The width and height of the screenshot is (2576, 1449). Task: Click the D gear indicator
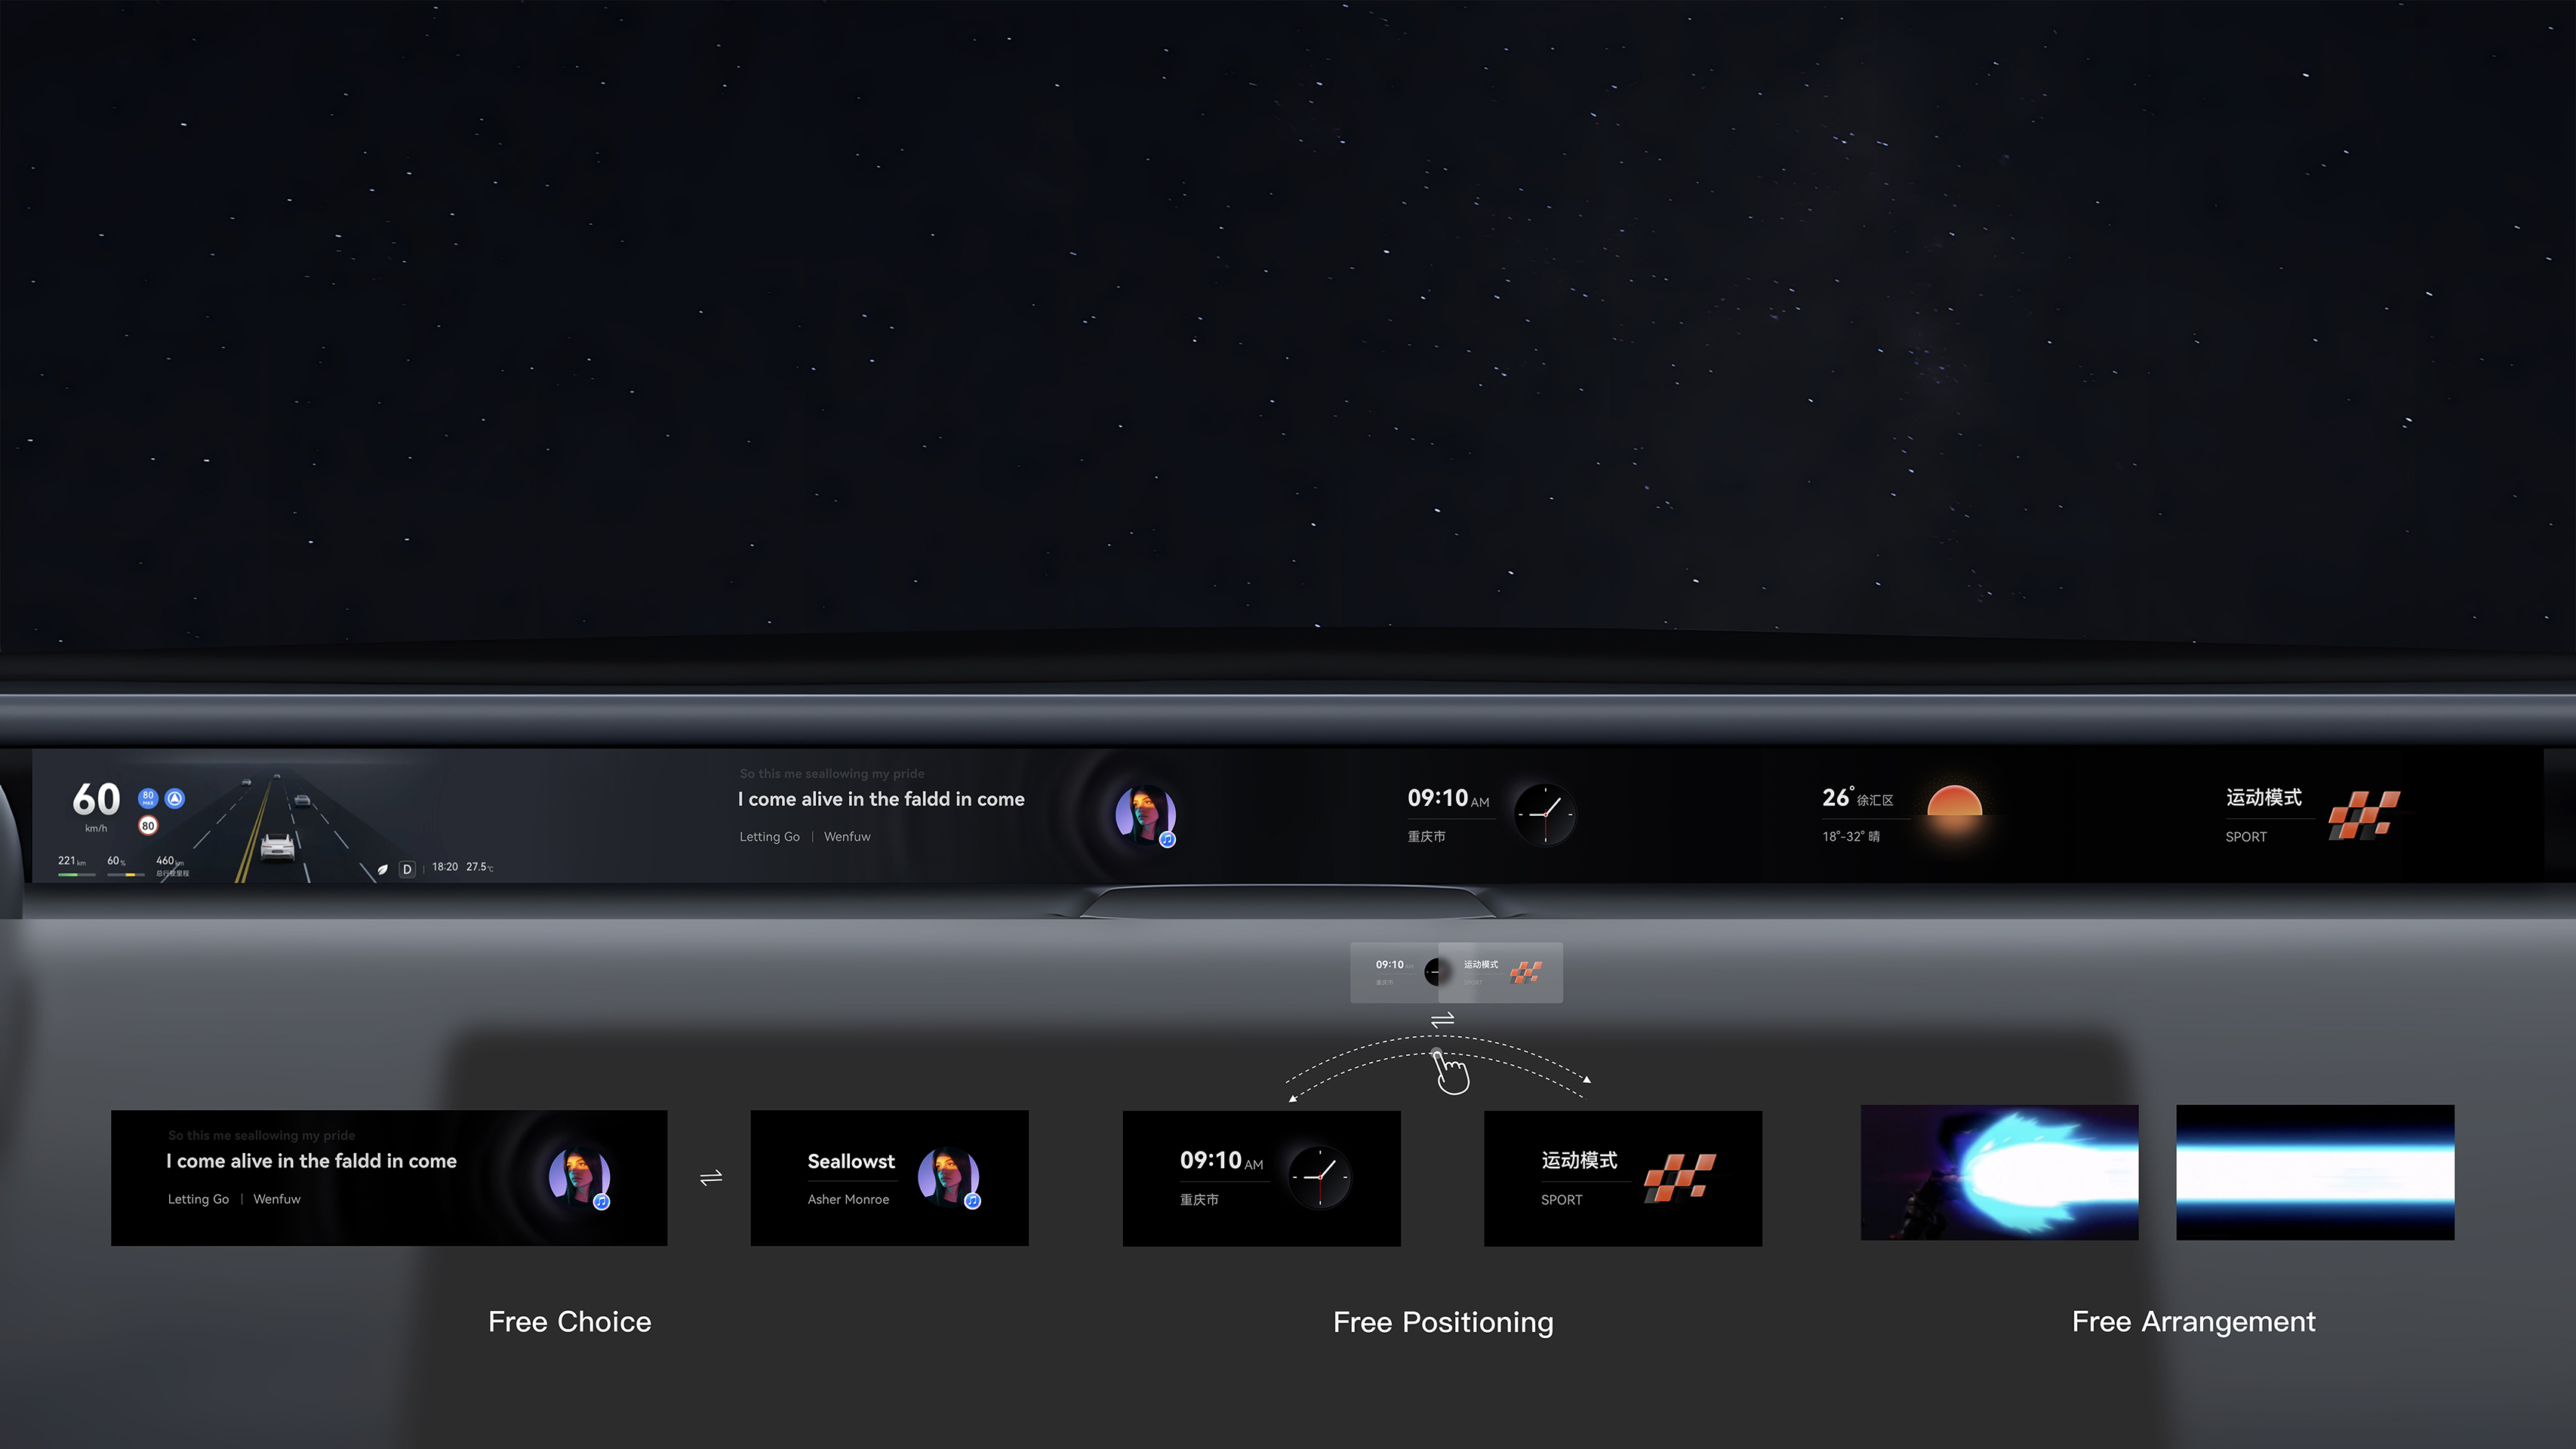coord(407,869)
